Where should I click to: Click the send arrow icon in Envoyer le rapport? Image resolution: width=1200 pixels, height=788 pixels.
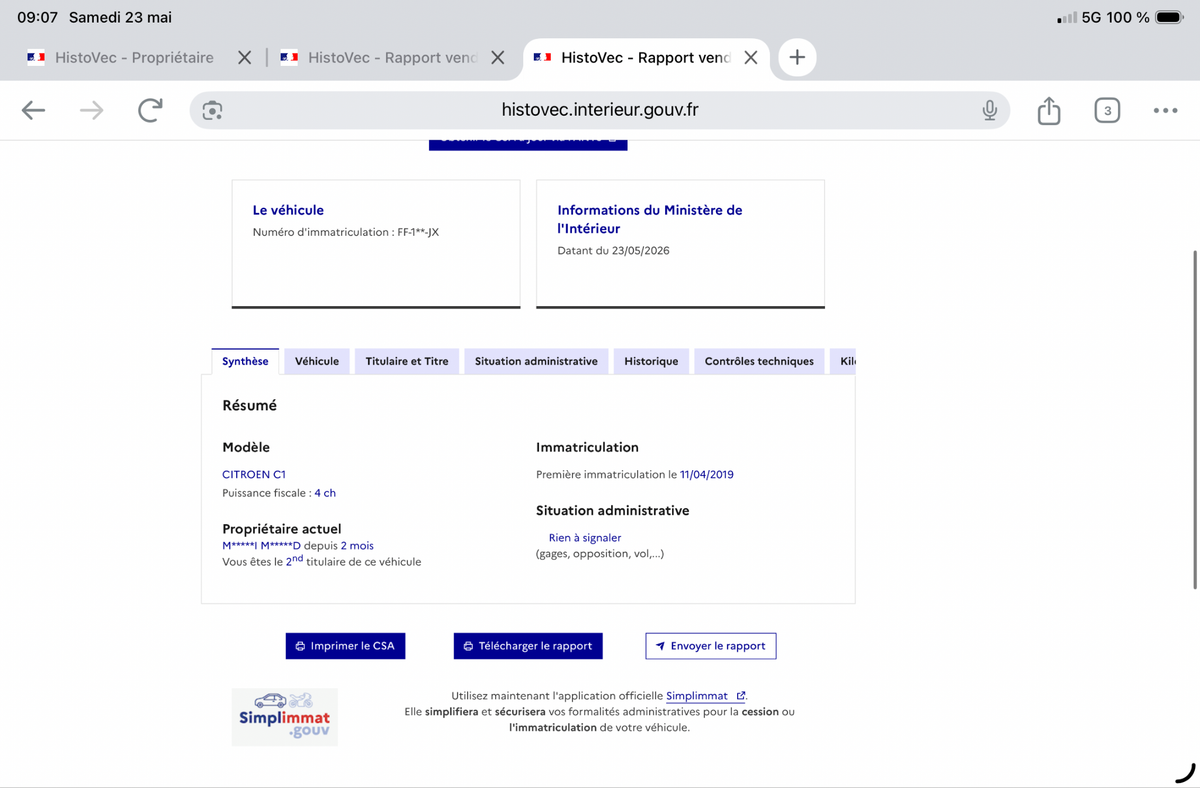660,647
